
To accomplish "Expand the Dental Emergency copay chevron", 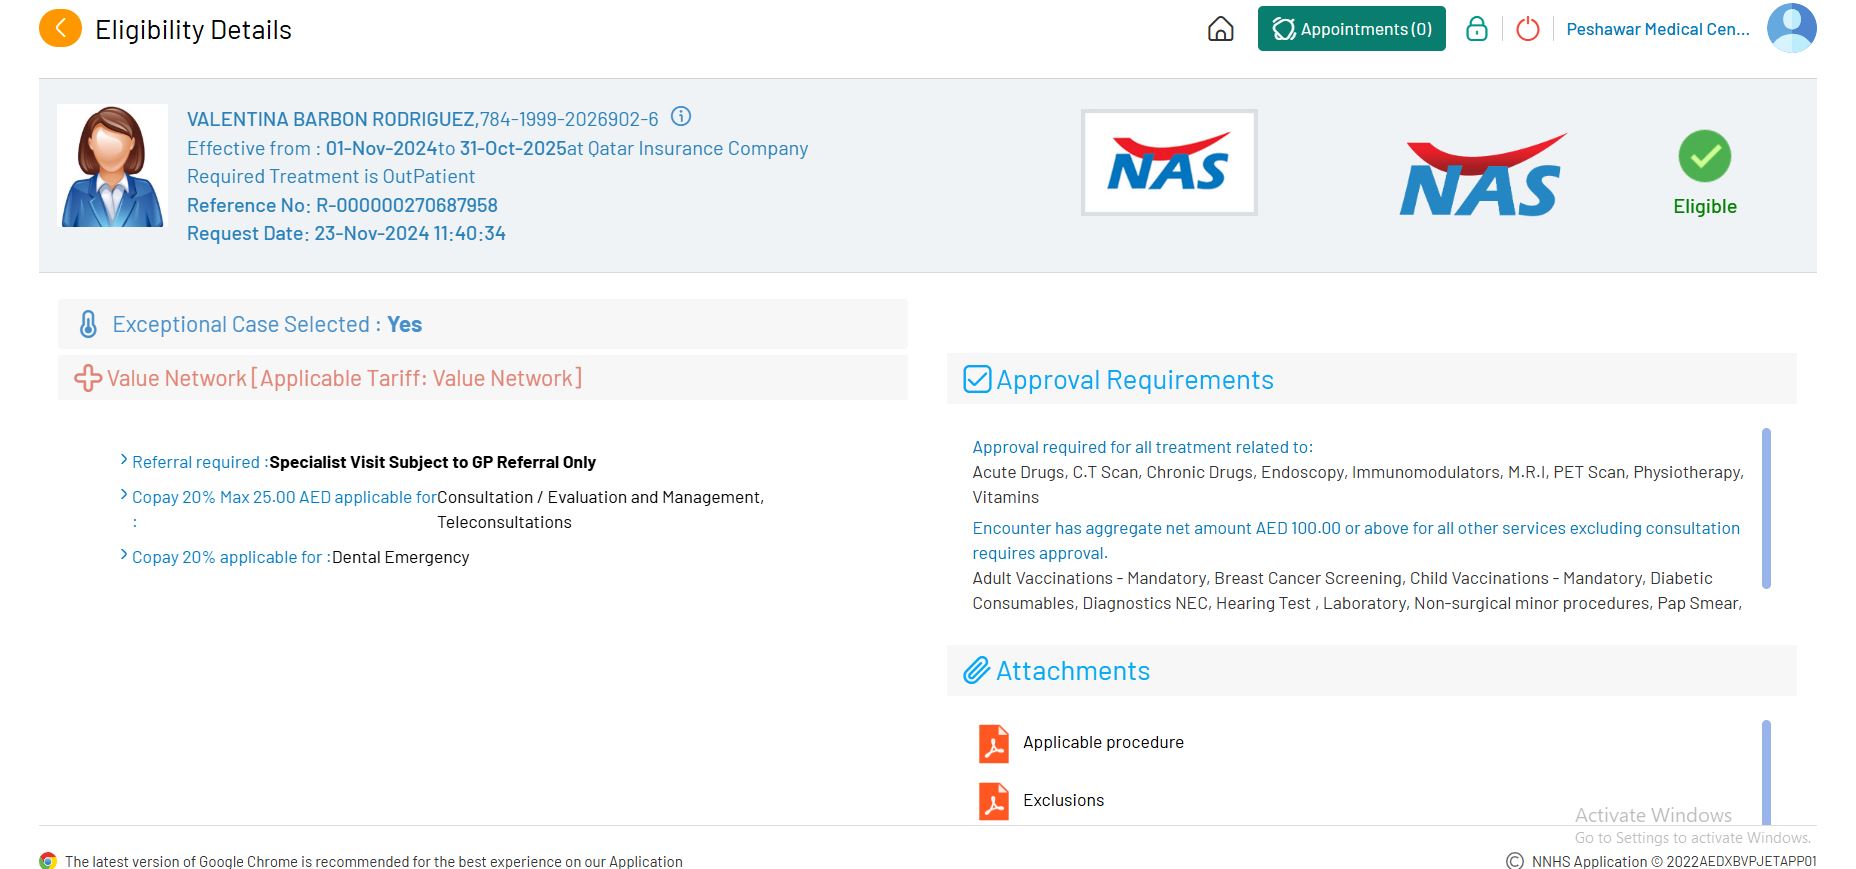I will (124, 555).
